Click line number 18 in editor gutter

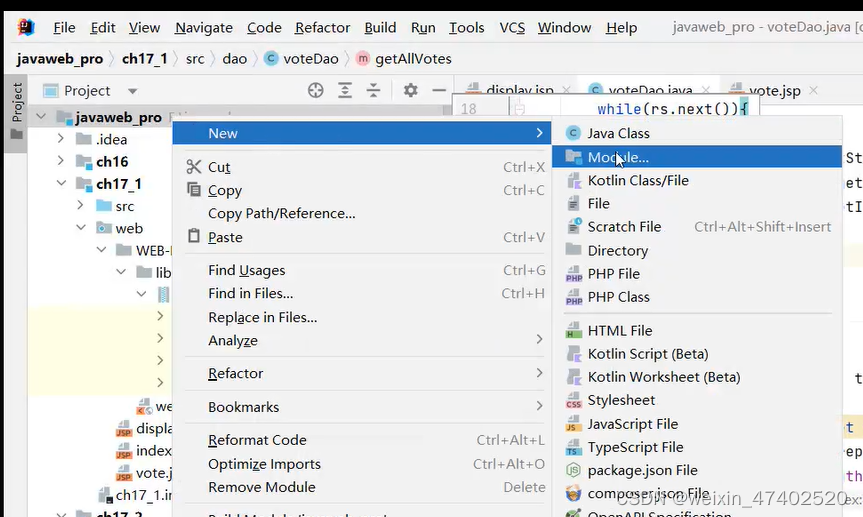(468, 109)
